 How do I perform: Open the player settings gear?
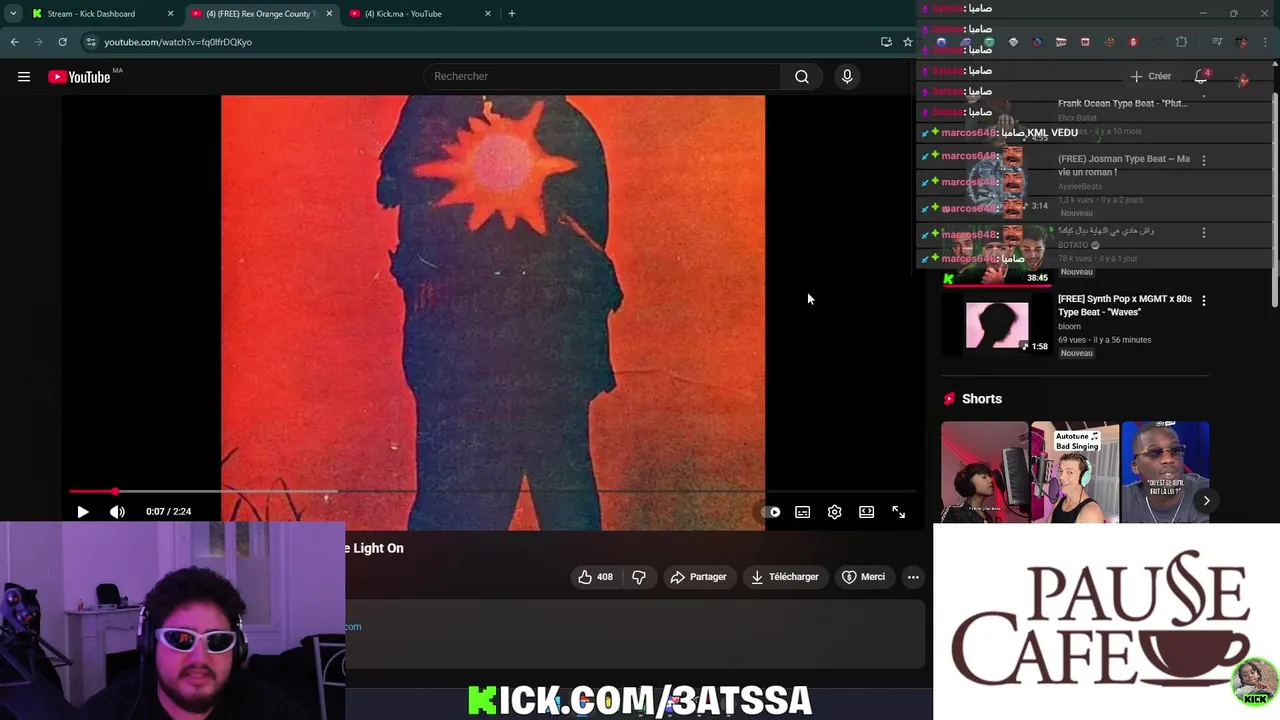tap(834, 512)
